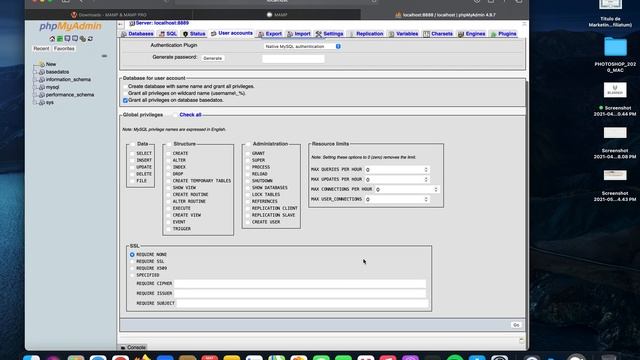Click the phpMyAdmin logo
The height and width of the screenshot is (360, 640).
click(70, 27)
